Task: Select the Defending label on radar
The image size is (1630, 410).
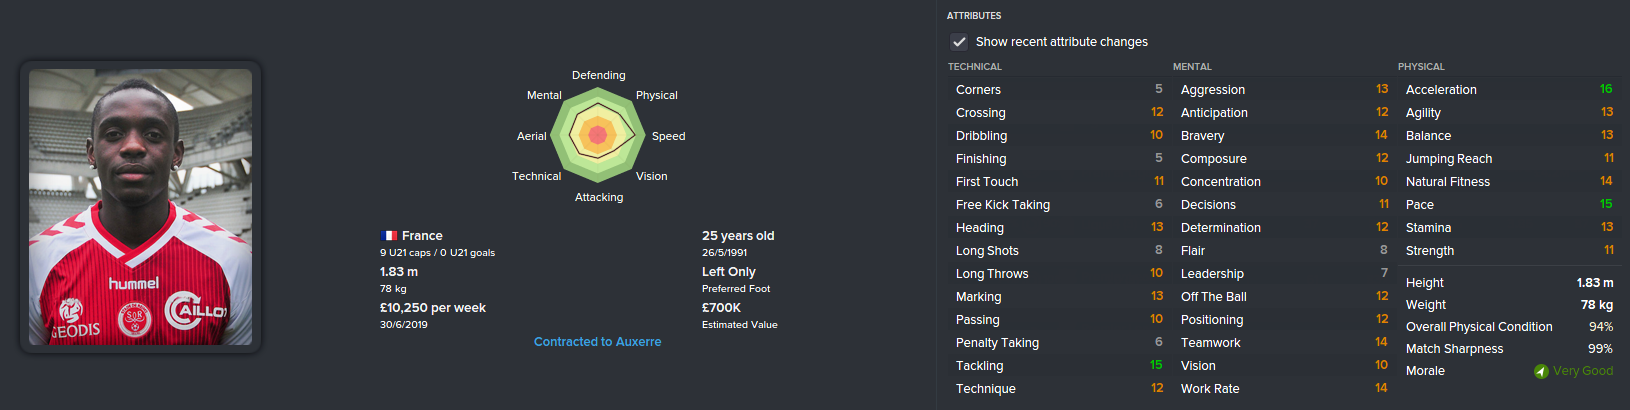Action: pos(598,75)
